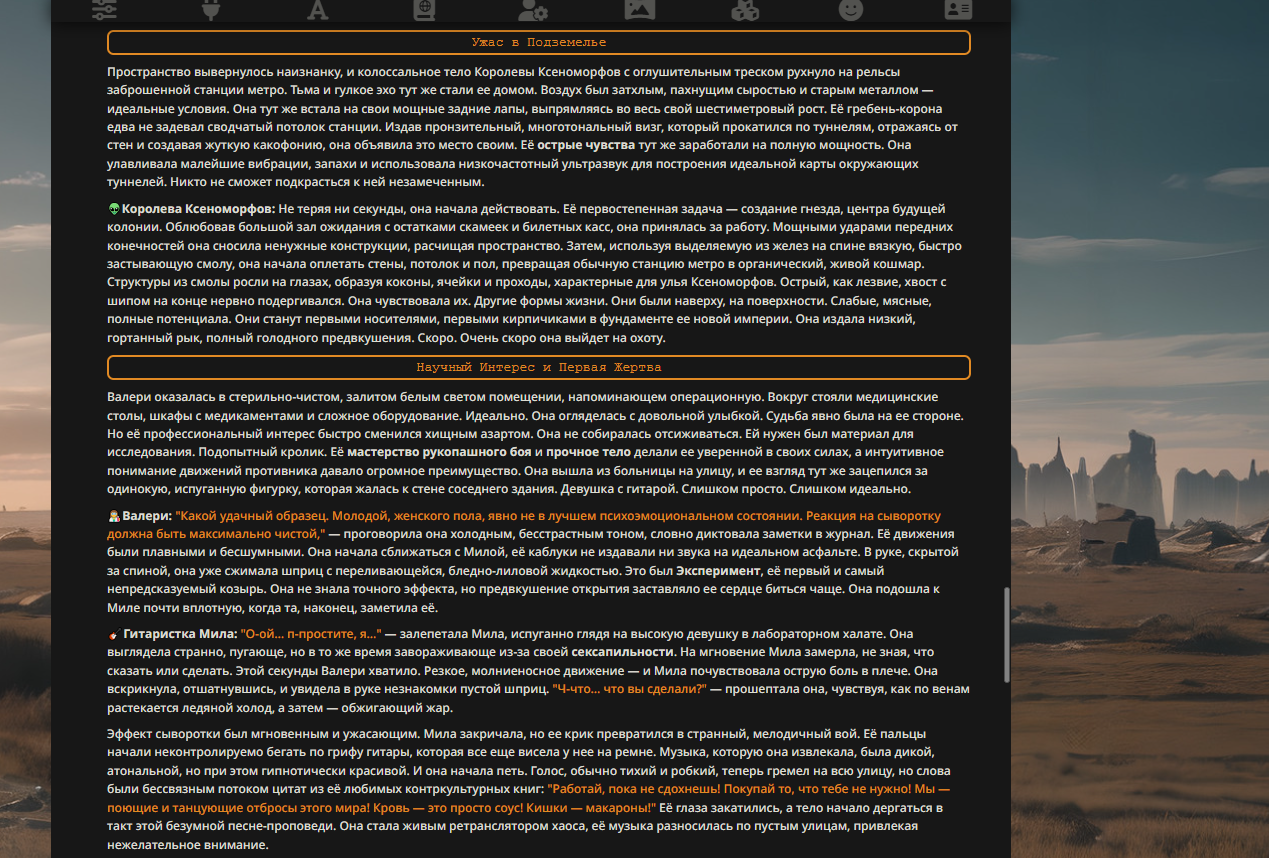The width and height of the screenshot is (1269, 858).
Task: Open the extensions cubes icon
Action: point(745,9)
